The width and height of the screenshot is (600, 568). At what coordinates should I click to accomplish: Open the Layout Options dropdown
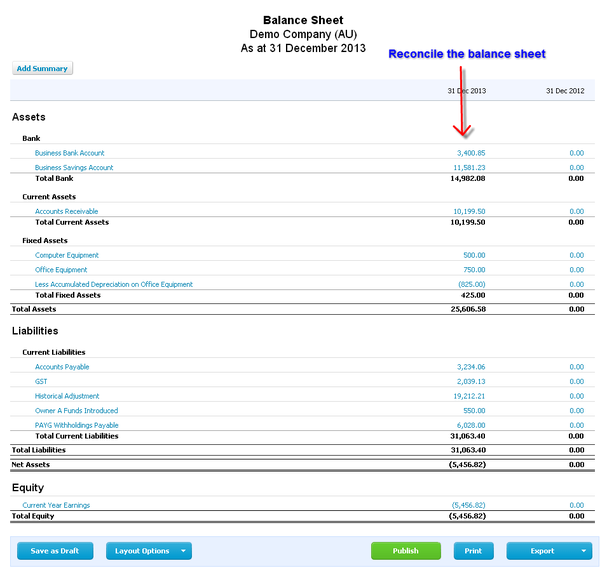tap(148, 551)
